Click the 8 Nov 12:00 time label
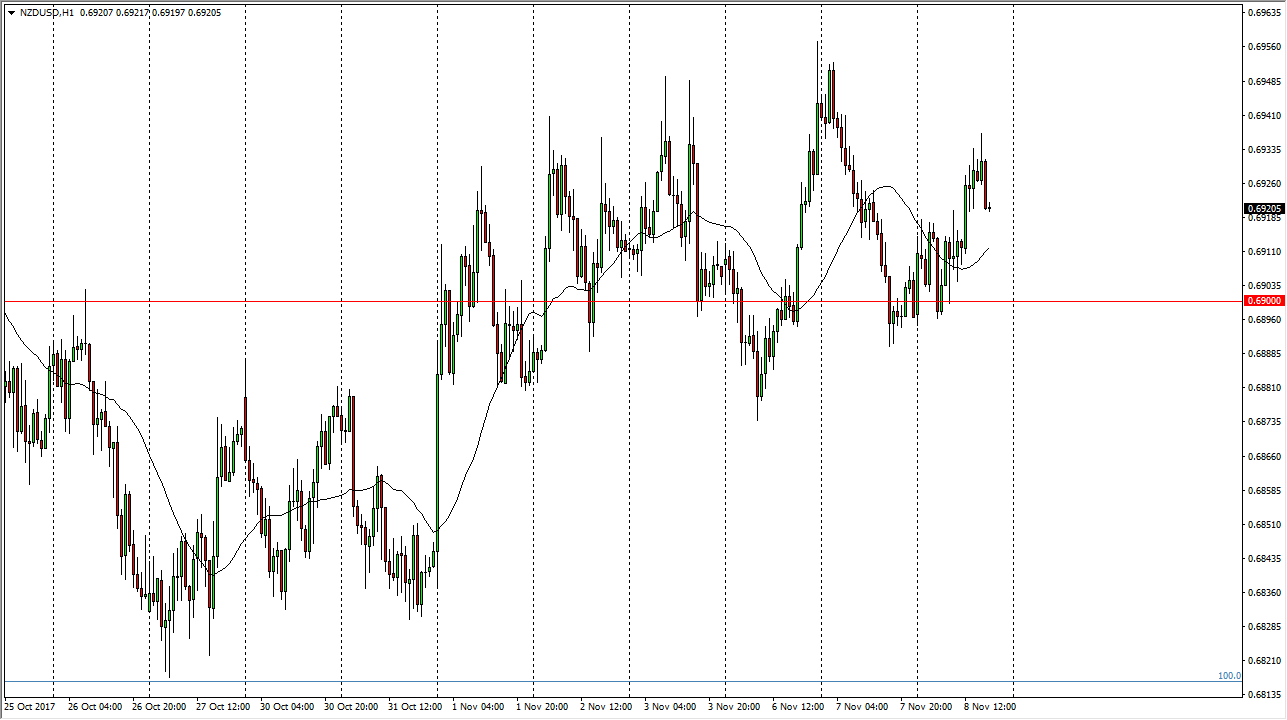Image resolution: width=1287 pixels, height=720 pixels. click(990, 707)
